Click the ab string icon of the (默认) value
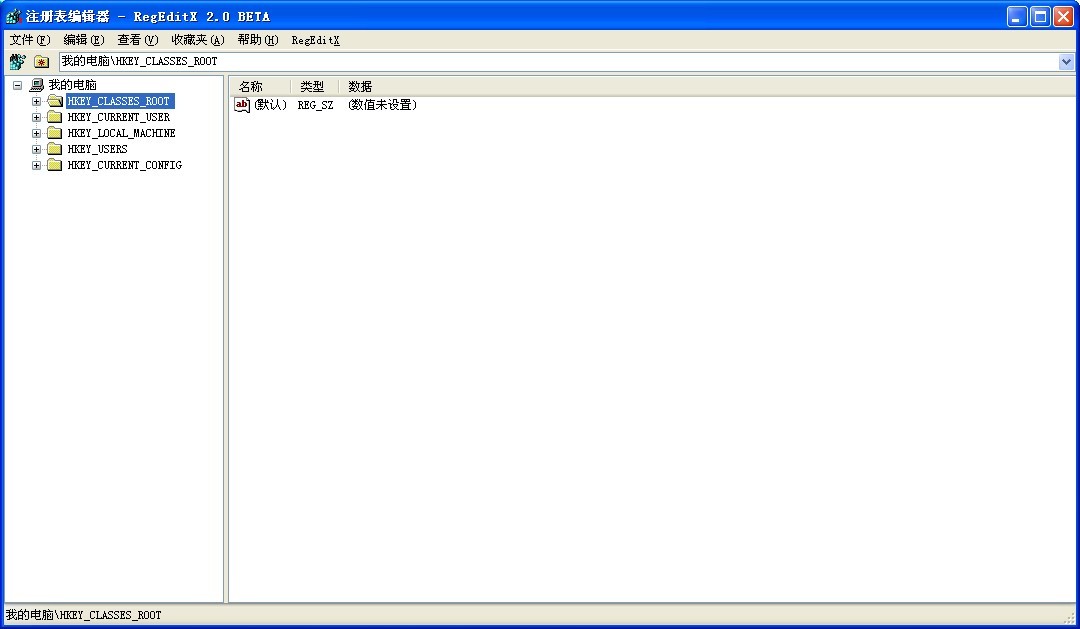 click(242, 105)
